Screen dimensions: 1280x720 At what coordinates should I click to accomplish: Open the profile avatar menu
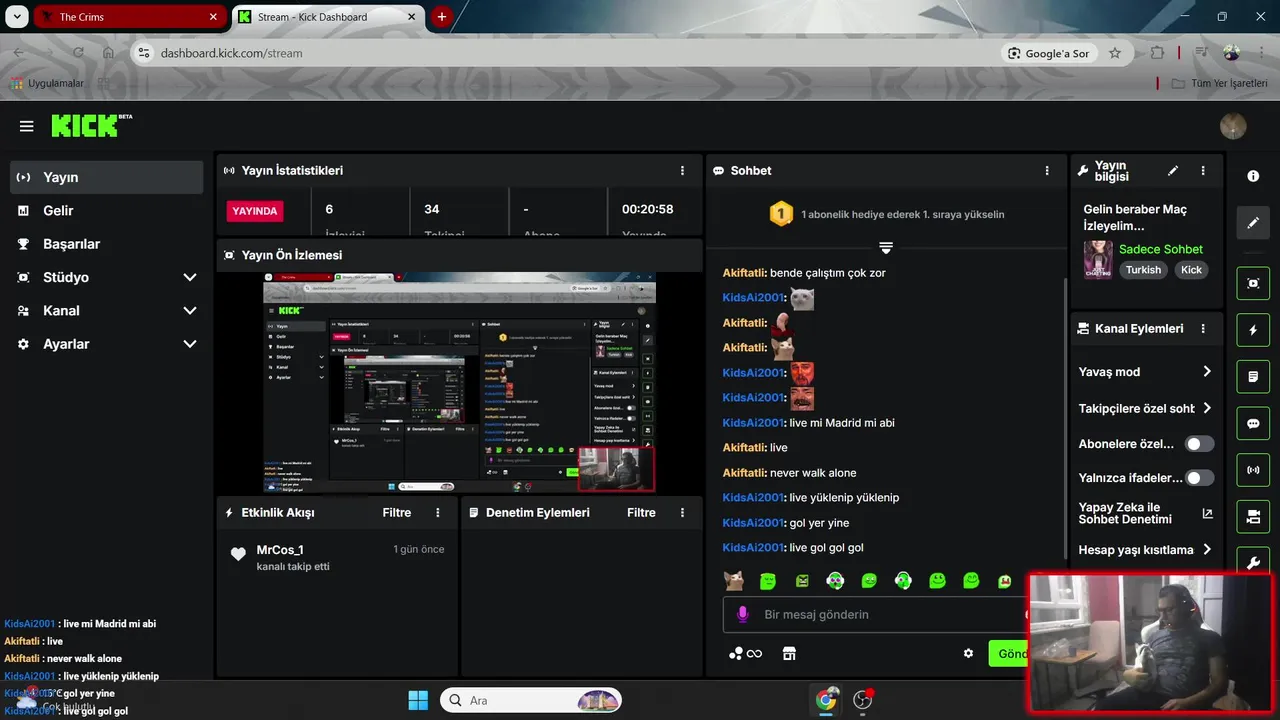[x=1233, y=126]
